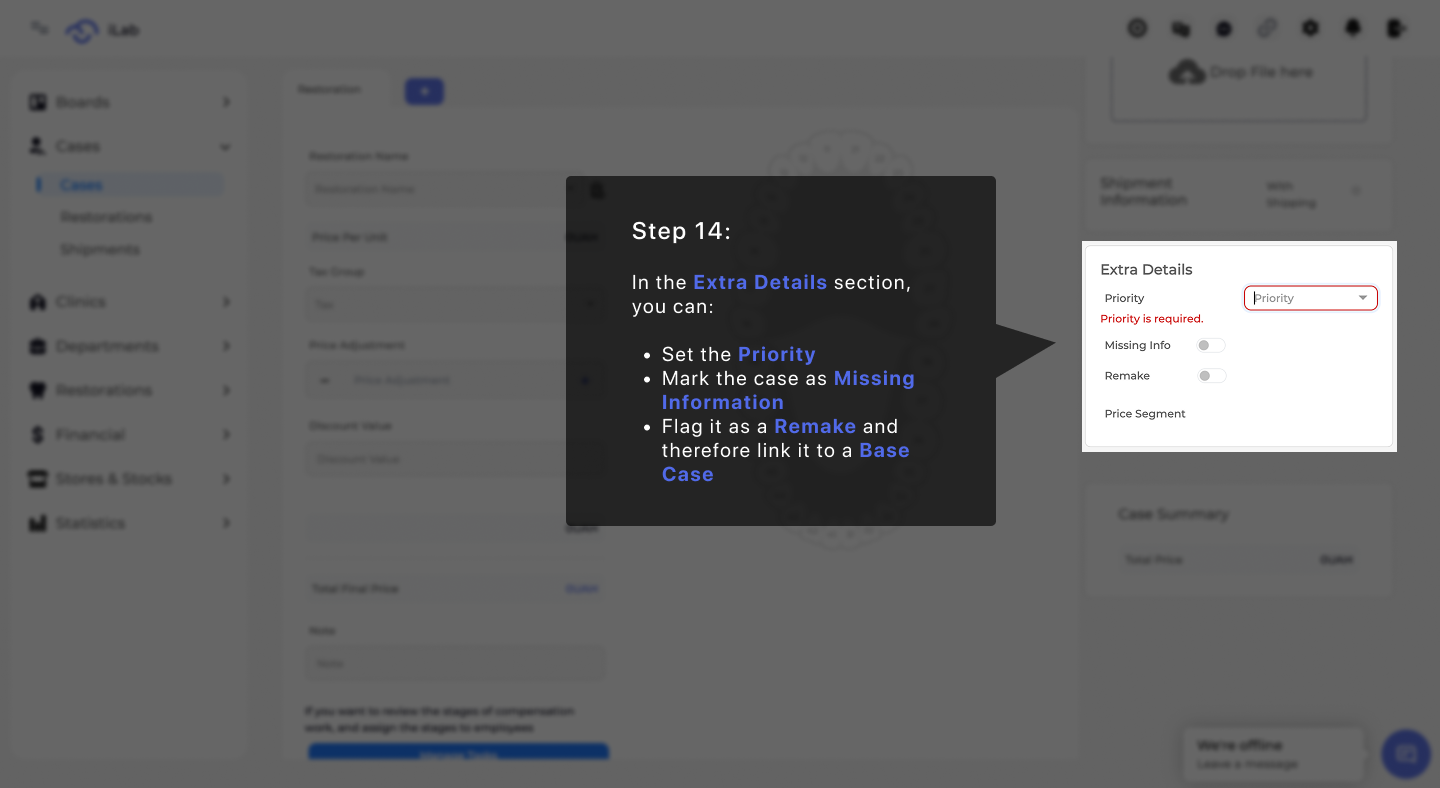Screen dimensions: 1440x788
Task: Click the Boards sidebar icon
Action: pyautogui.click(x=38, y=102)
